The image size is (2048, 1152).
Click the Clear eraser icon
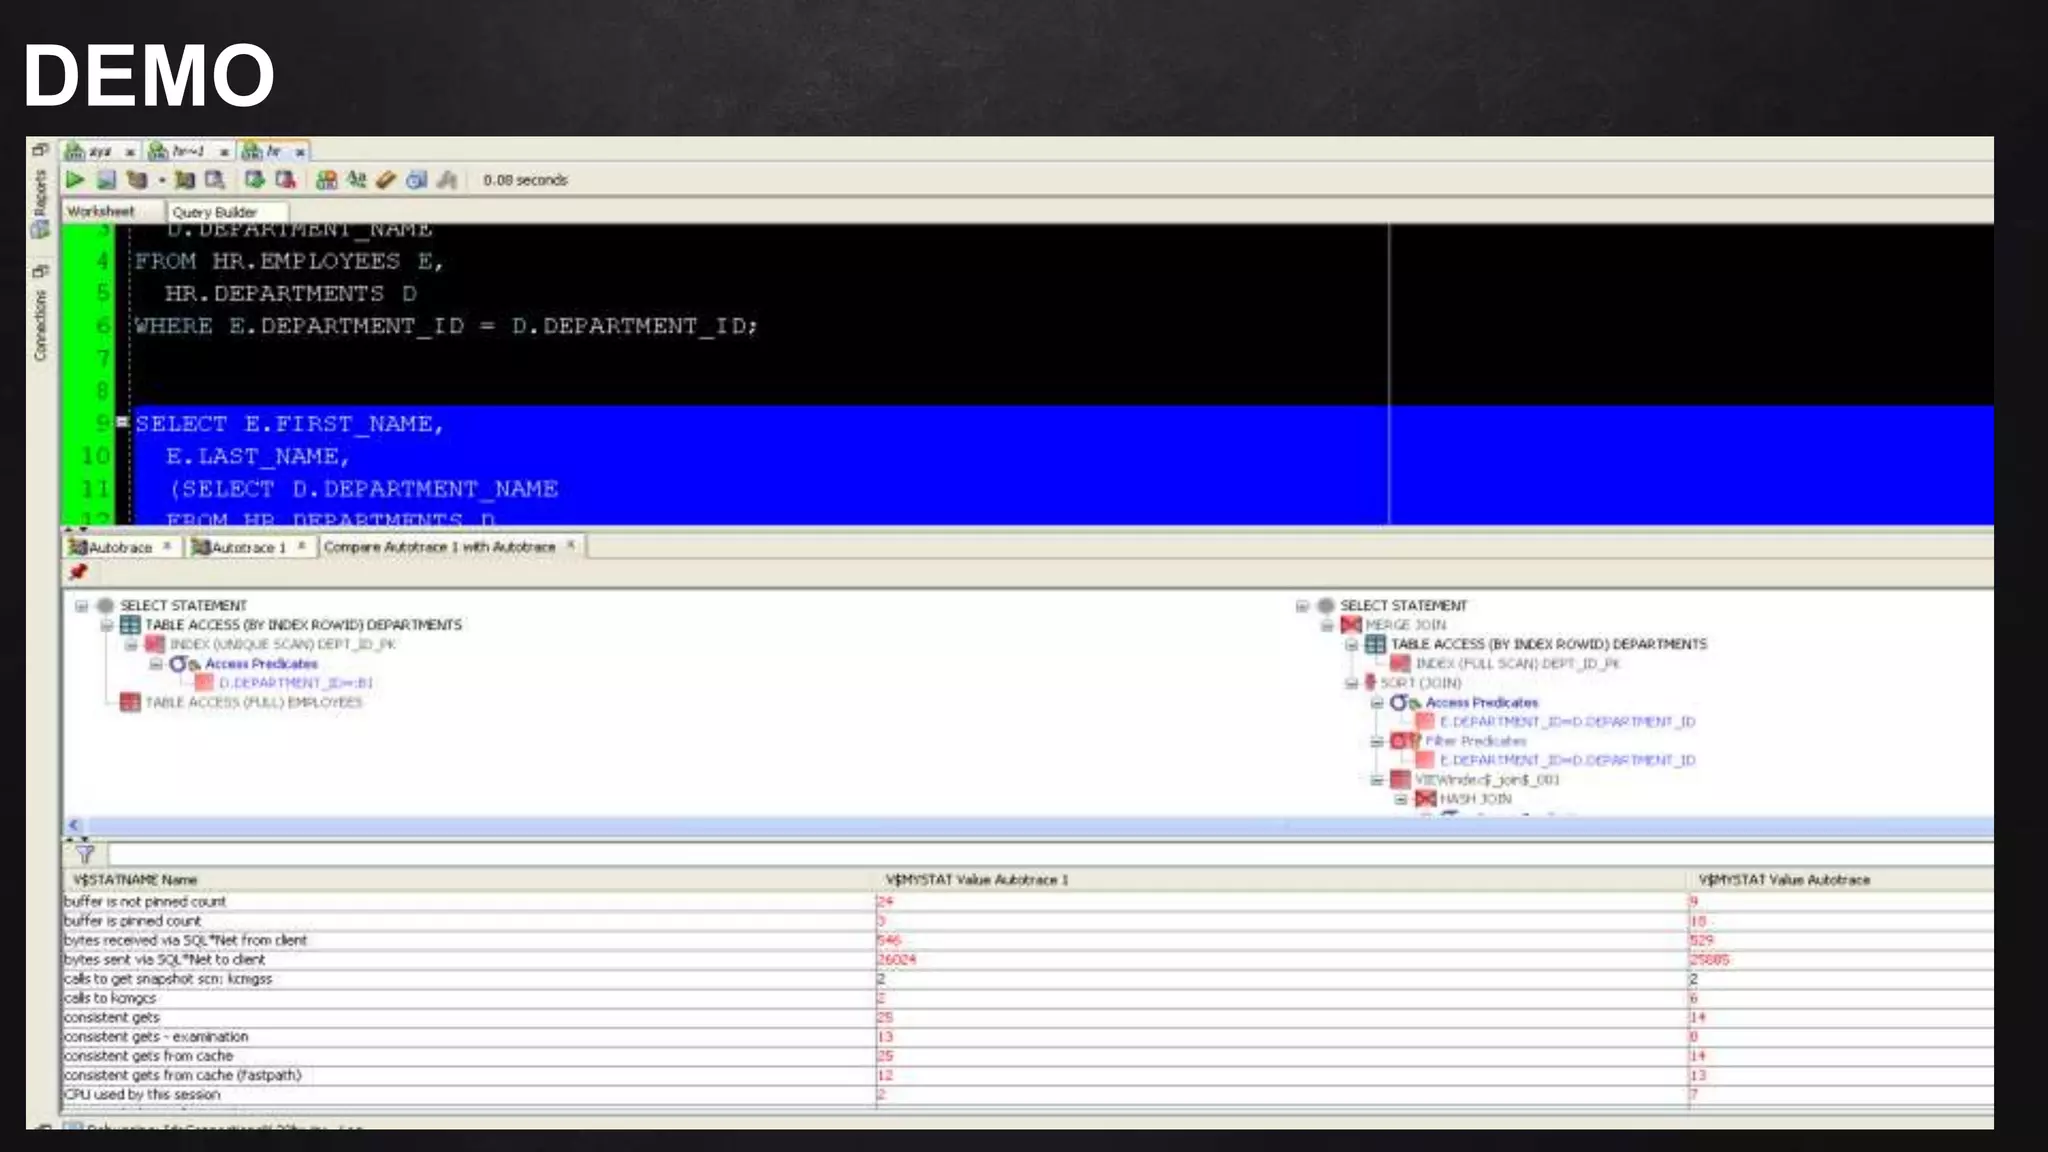click(x=386, y=180)
